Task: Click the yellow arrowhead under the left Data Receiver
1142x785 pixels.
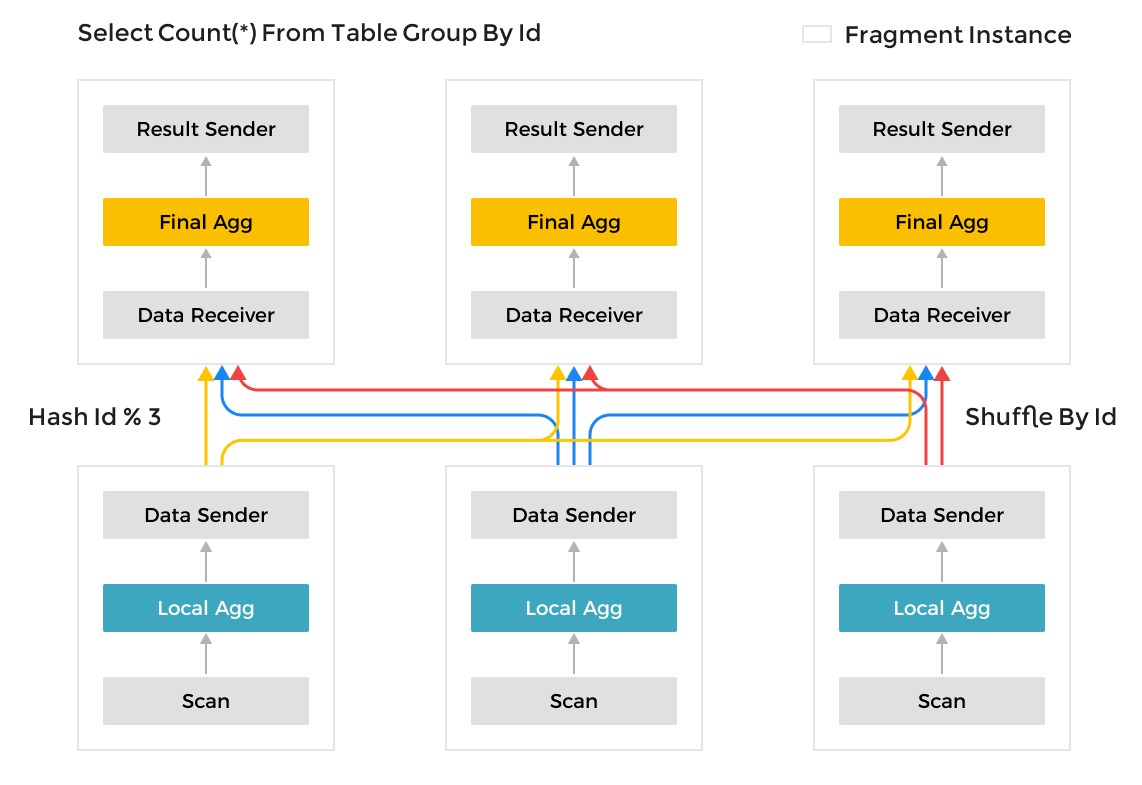Action: tap(206, 374)
